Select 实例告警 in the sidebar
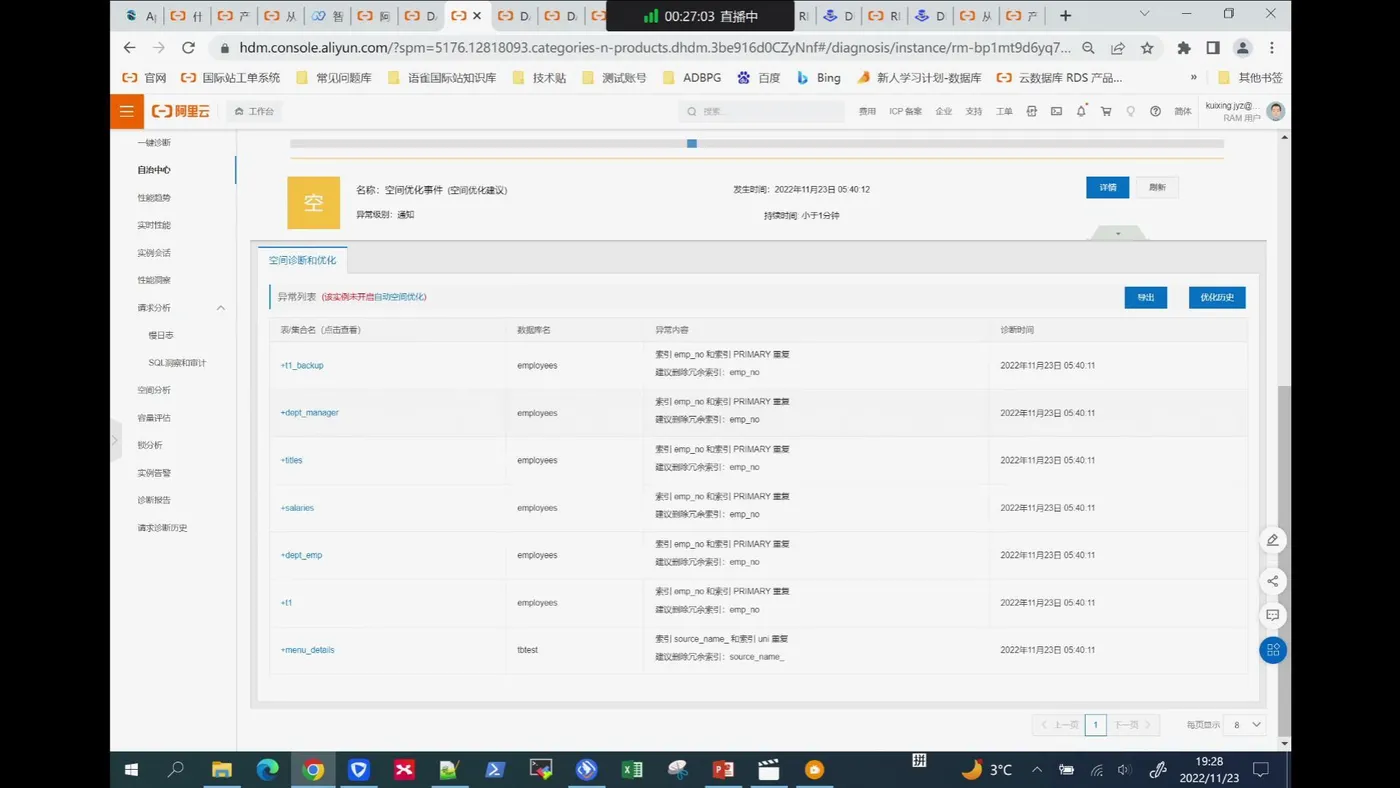Image resolution: width=1400 pixels, height=788 pixels. (x=154, y=472)
